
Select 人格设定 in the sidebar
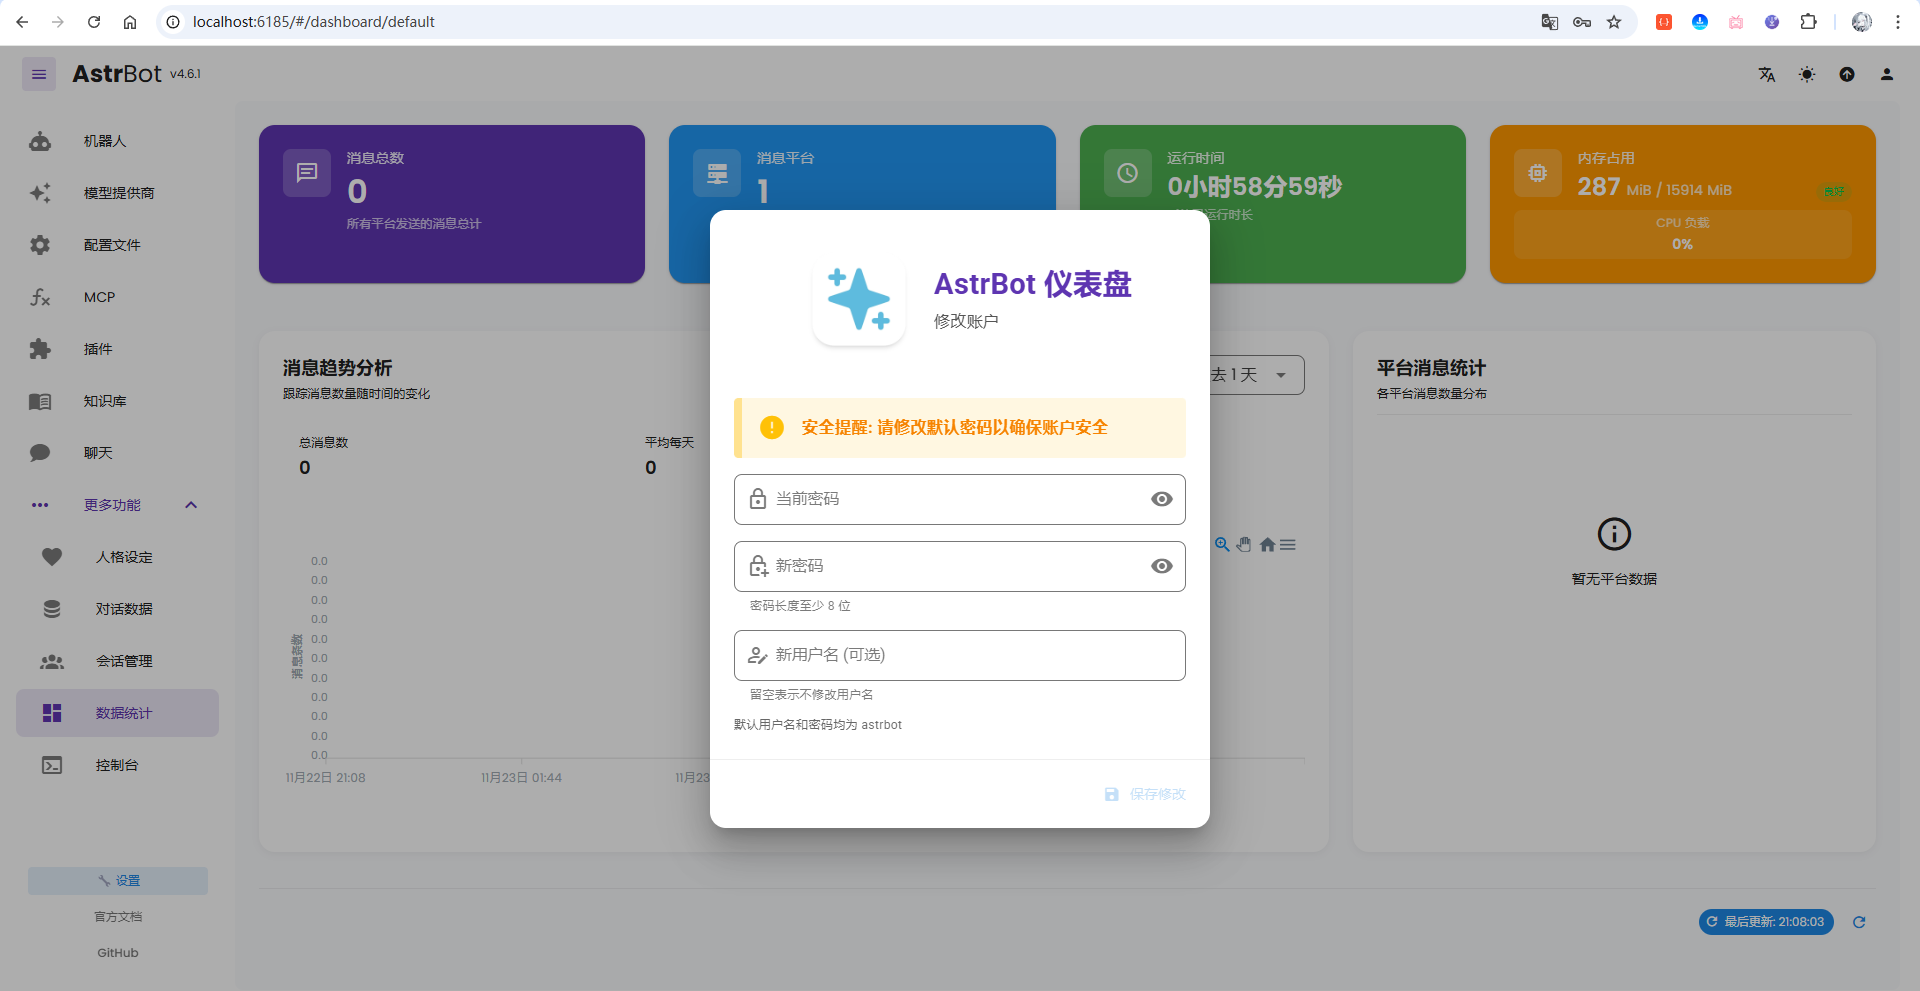(x=117, y=557)
